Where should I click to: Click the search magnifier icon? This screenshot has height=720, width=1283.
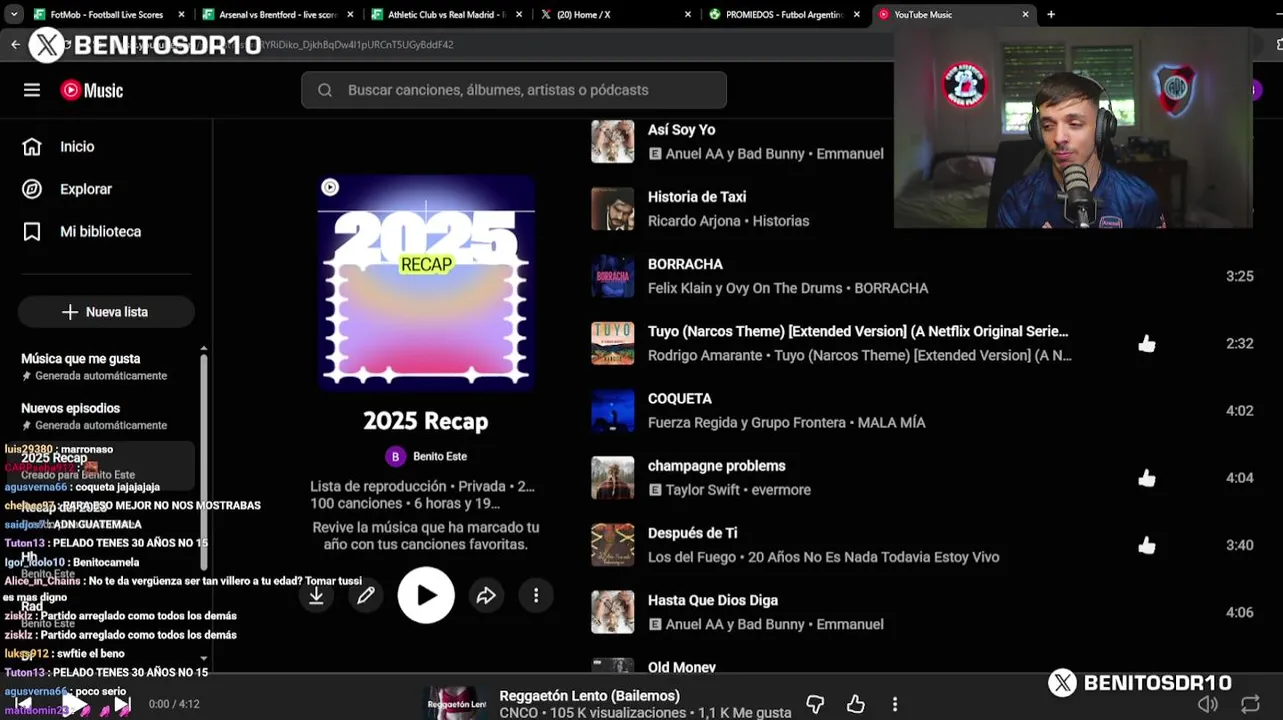click(x=325, y=90)
